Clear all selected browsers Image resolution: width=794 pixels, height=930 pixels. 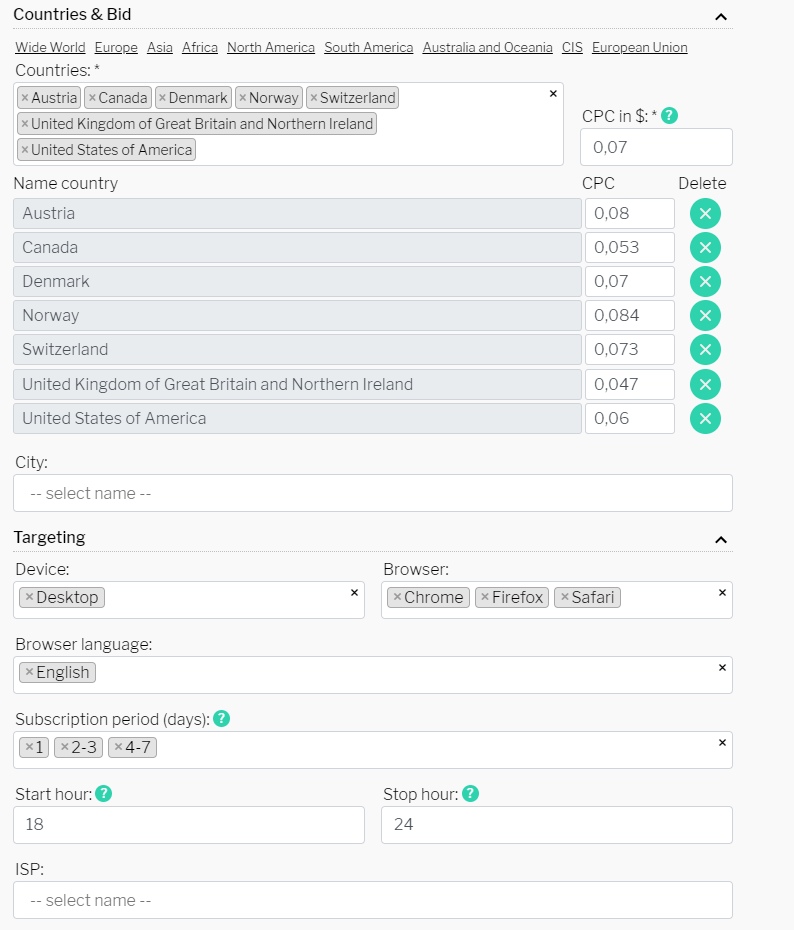coord(722,593)
